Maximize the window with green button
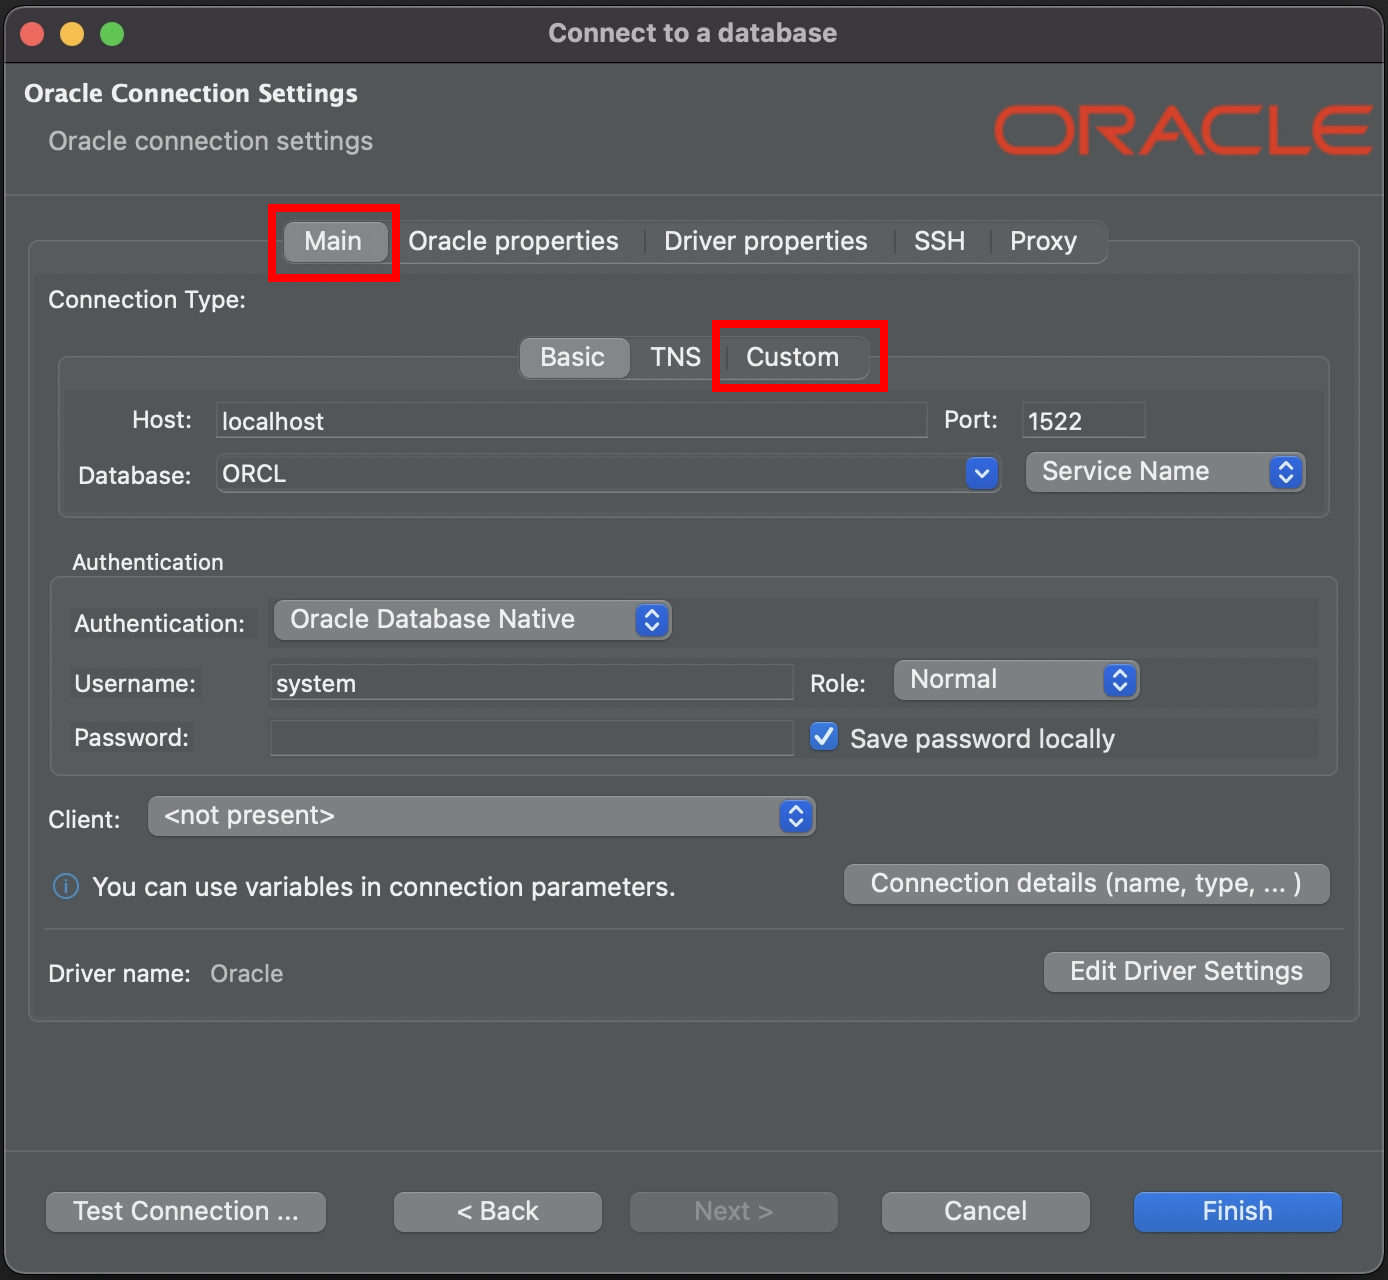The height and width of the screenshot is (1280, 1388). tap(112, 34)
